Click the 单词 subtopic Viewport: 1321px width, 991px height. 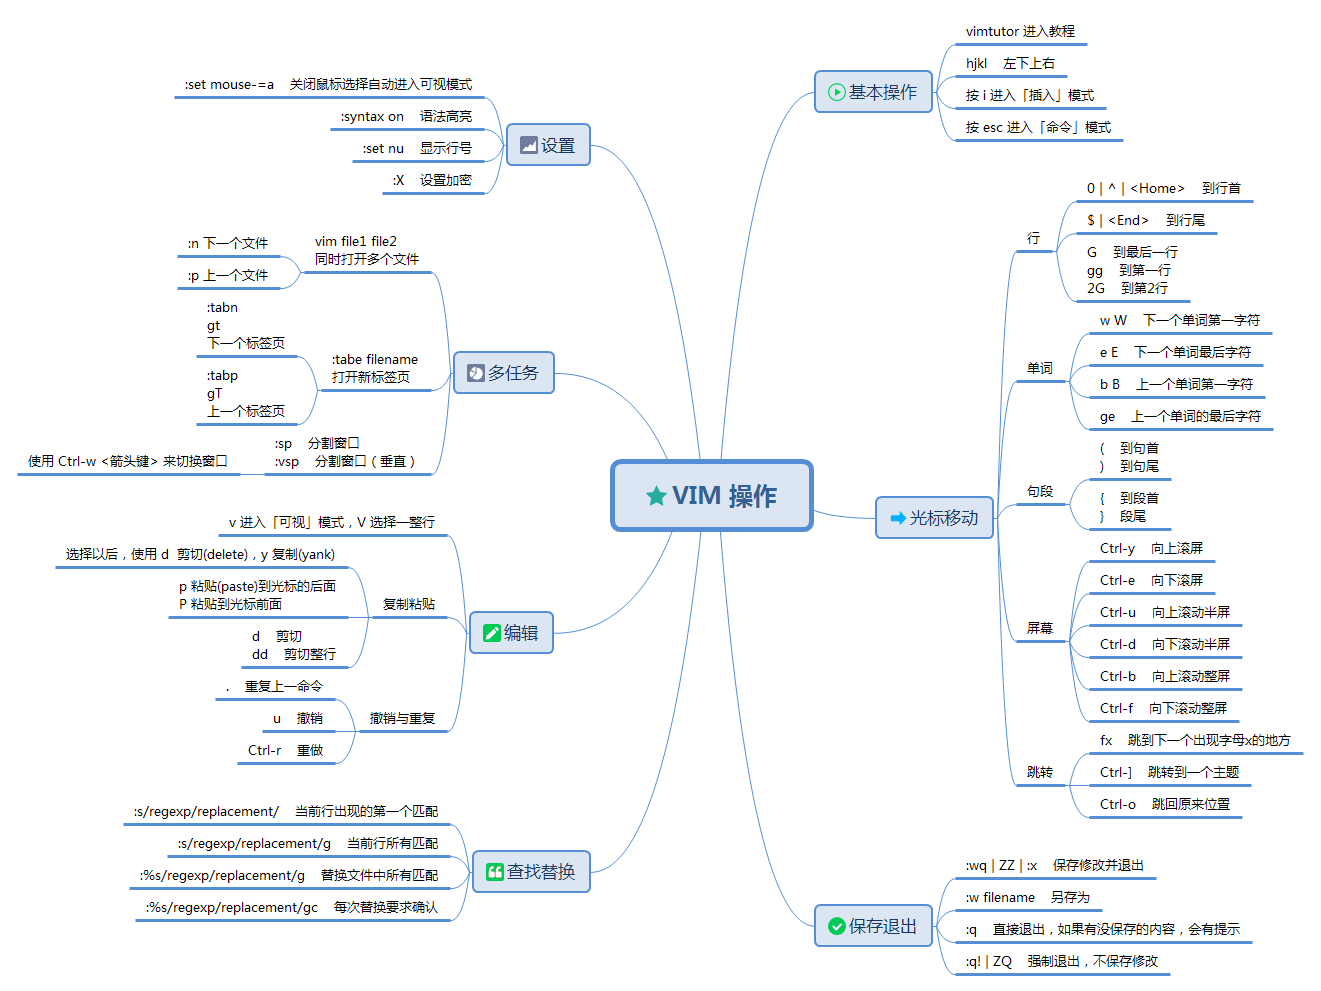1040,368
